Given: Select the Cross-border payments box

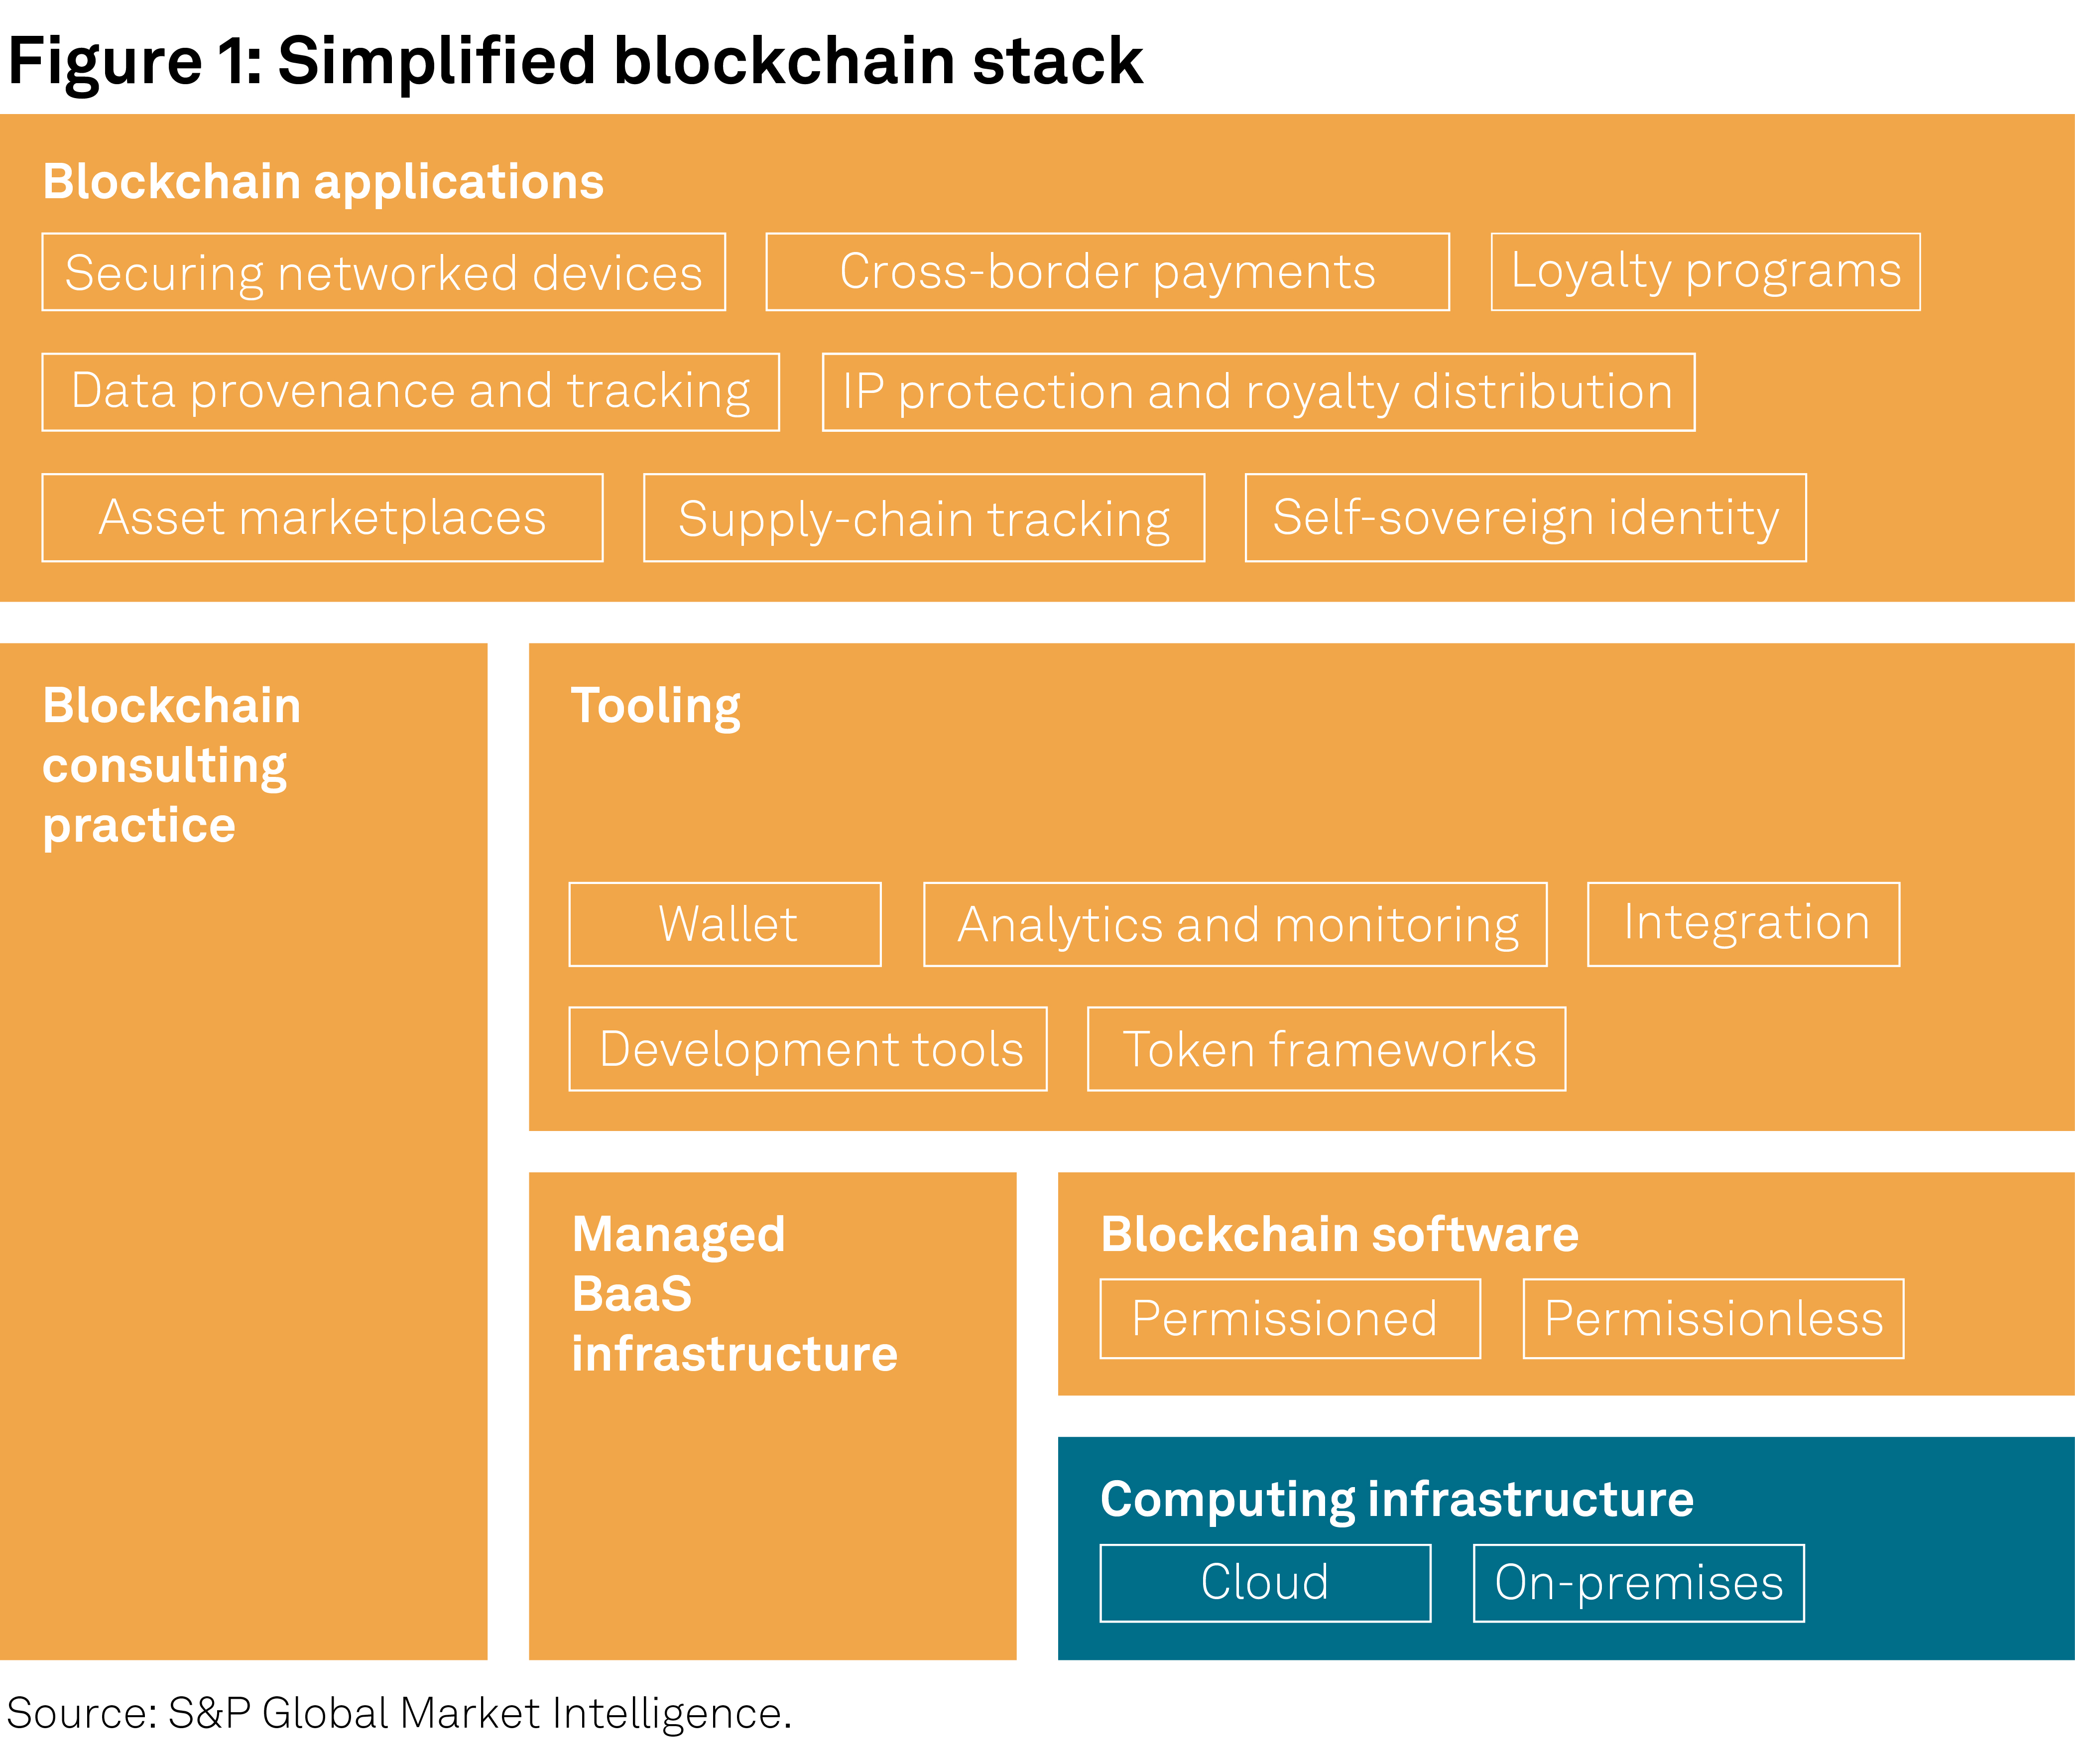Looking at the screenshot, I should point(1107,272).
